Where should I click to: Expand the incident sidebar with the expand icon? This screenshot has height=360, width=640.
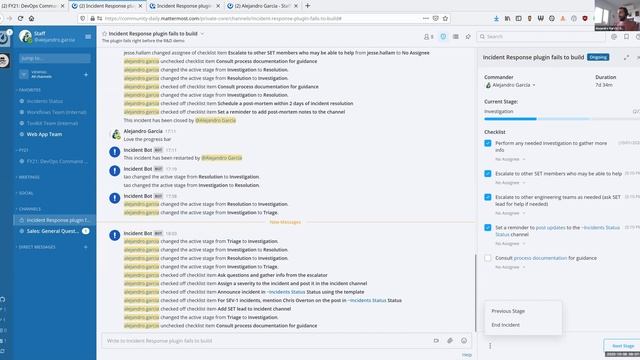tap(626, 58)
